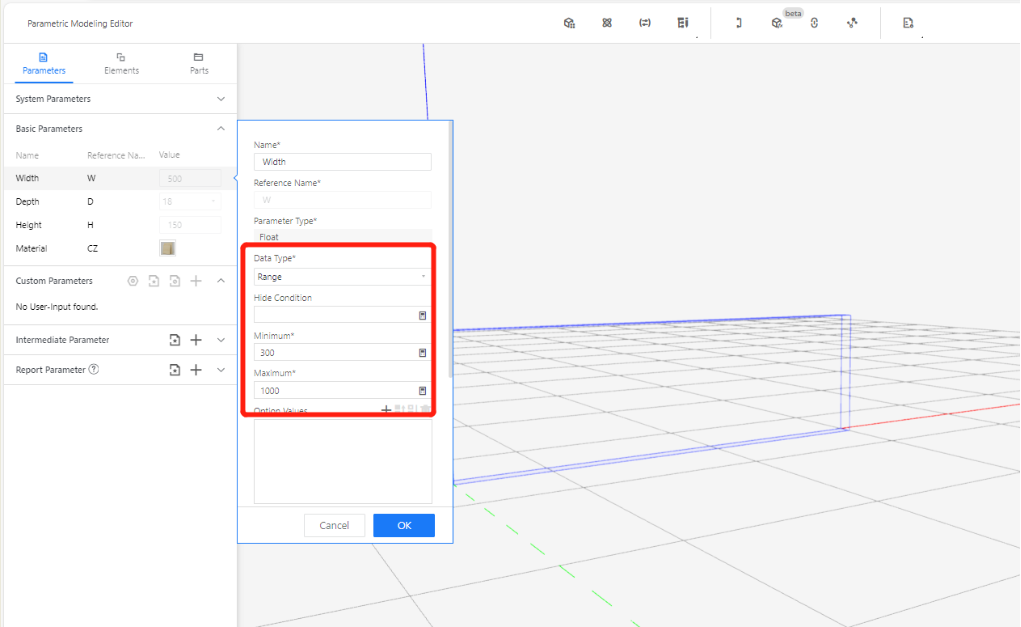Switch to the Parts tab
Image resolution: width=1021 pixels, height=627 pixels.
coord(199,64)
